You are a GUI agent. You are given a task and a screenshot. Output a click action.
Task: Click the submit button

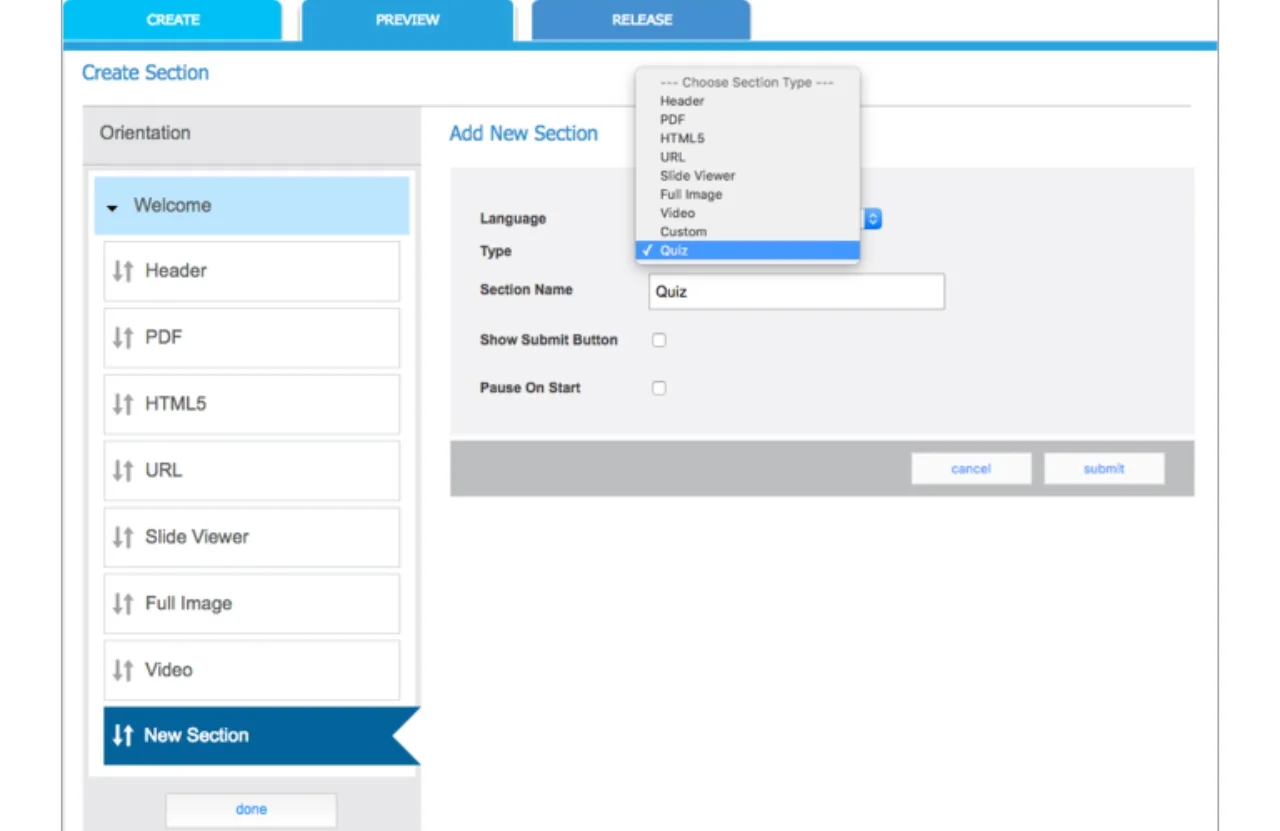coord(1104,468)
